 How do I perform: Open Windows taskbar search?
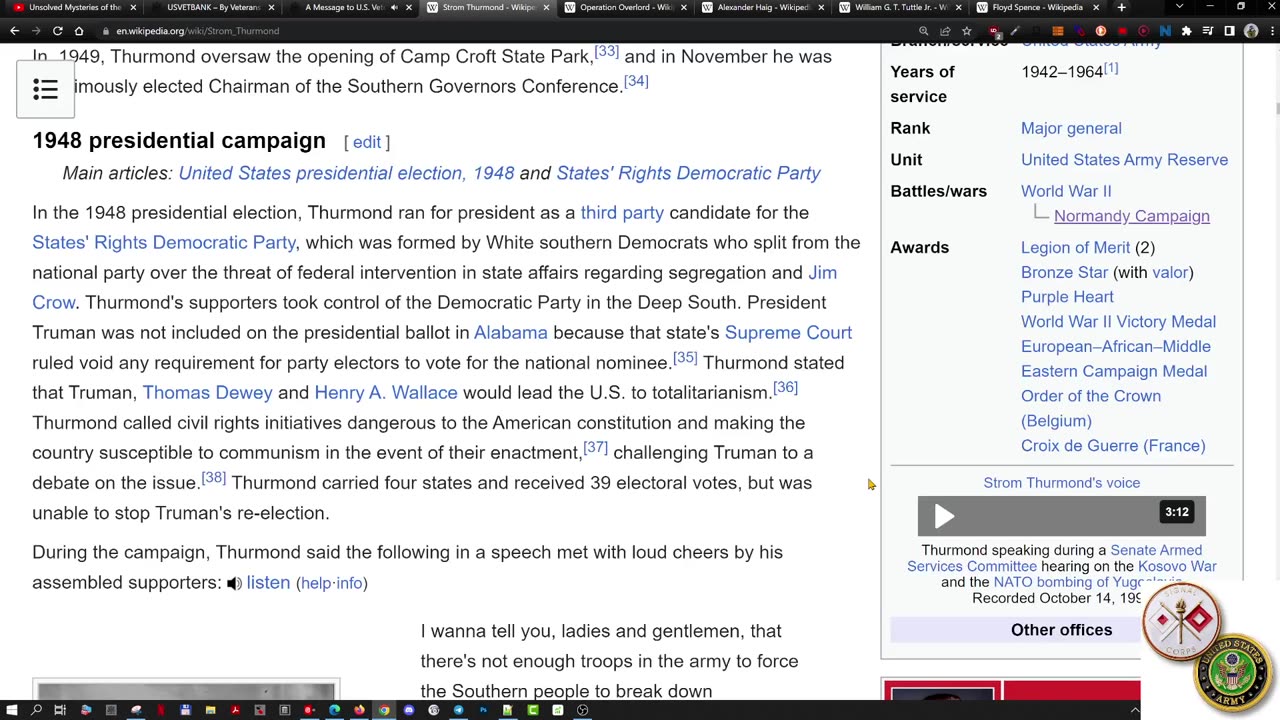pos(36,710)
